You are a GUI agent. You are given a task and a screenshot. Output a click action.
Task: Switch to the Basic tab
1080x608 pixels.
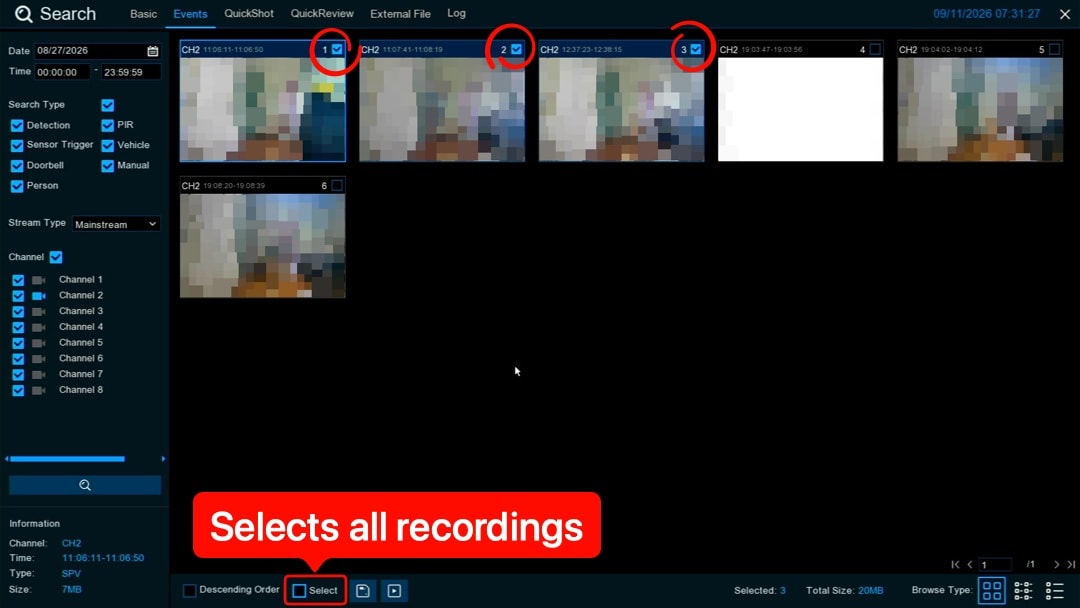pyautogui.click(x=143, y=14)
